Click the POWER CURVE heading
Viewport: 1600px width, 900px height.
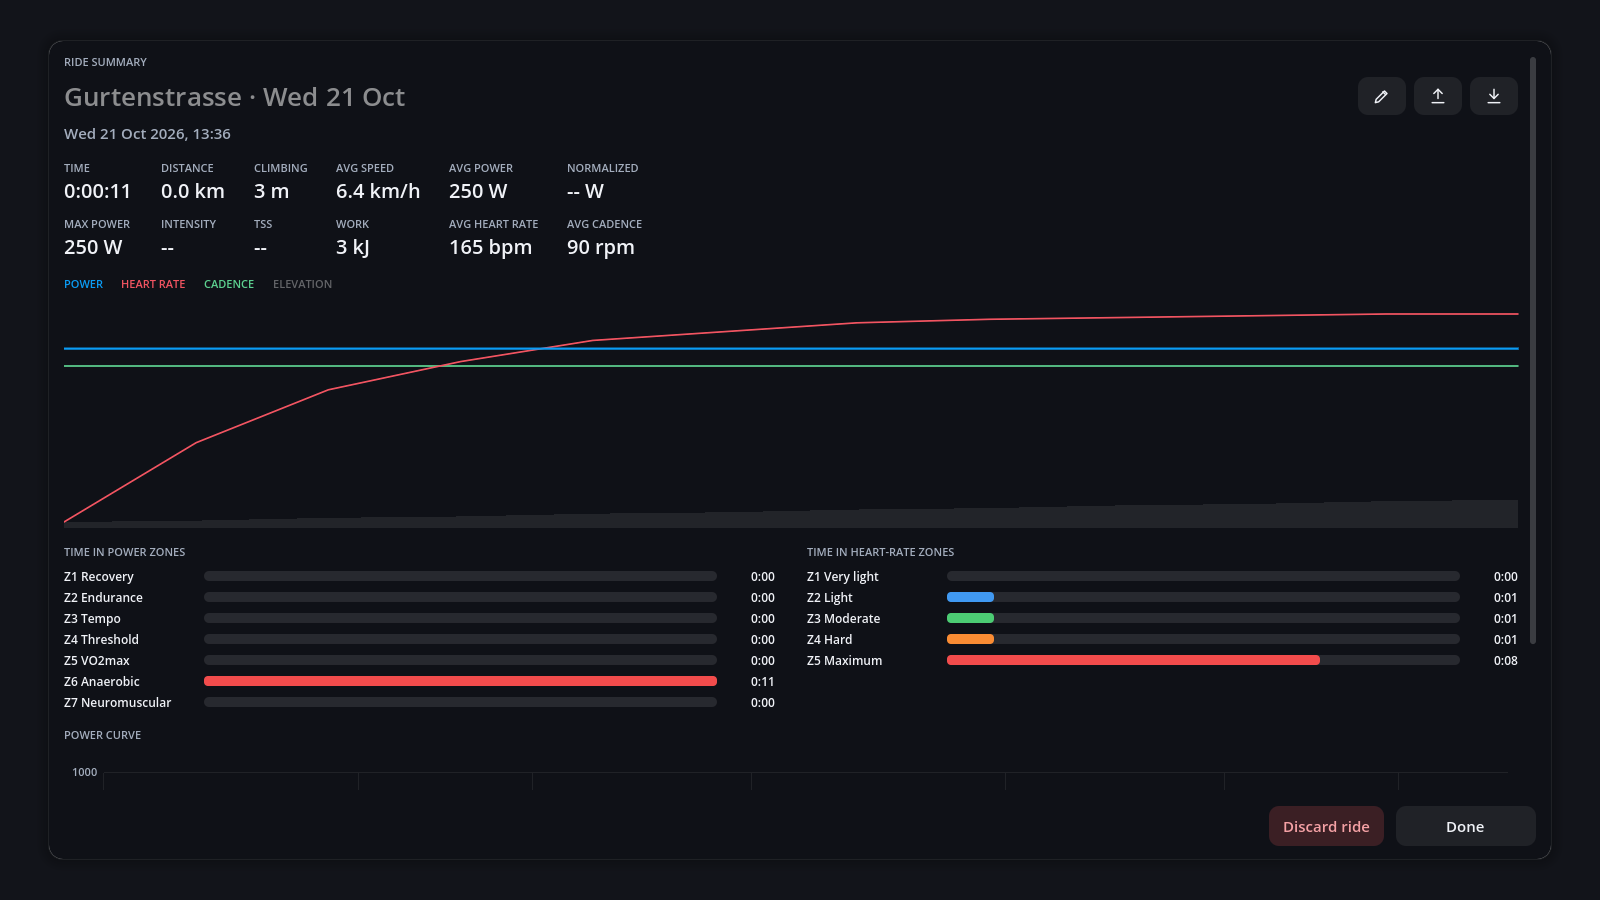[x=103, y=735]
